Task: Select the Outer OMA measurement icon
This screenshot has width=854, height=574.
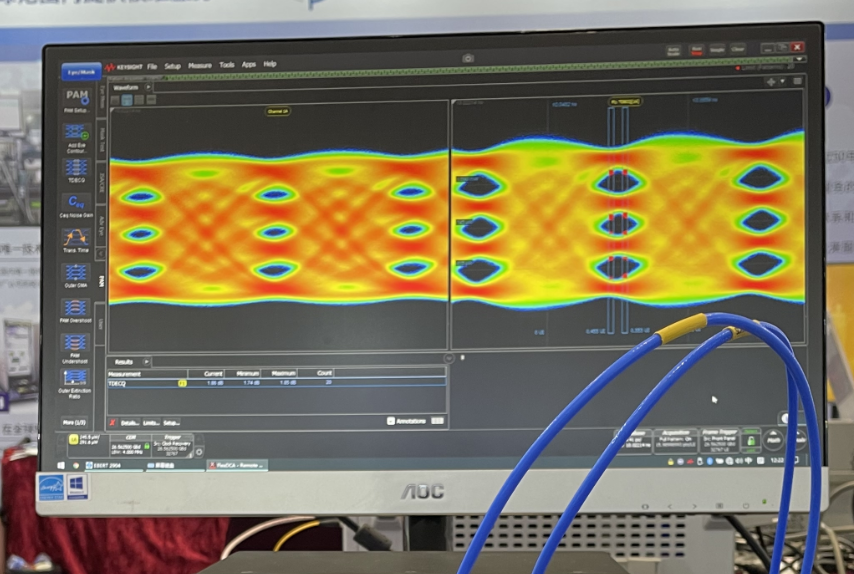Action: coord(76,273)
